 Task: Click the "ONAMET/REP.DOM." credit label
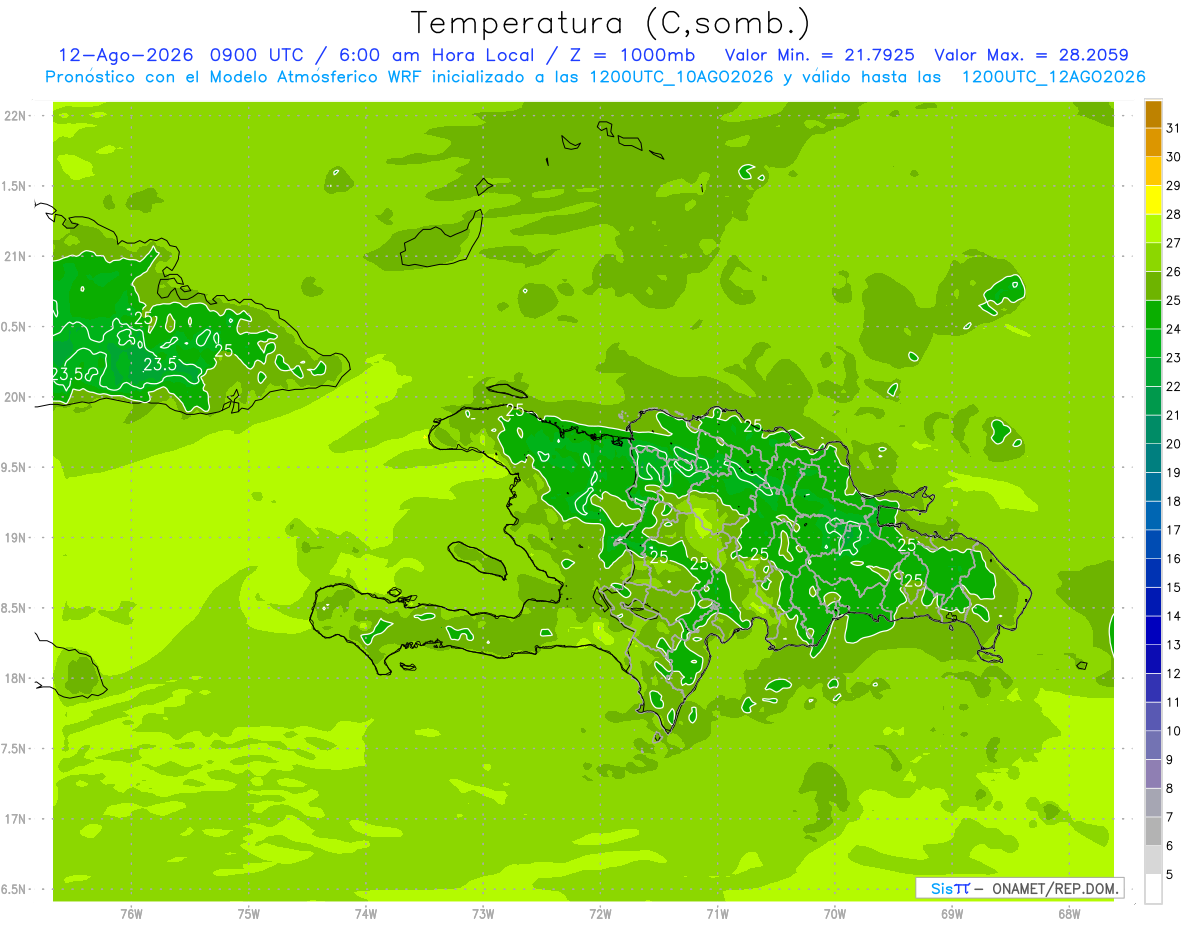coord(1053,888)
